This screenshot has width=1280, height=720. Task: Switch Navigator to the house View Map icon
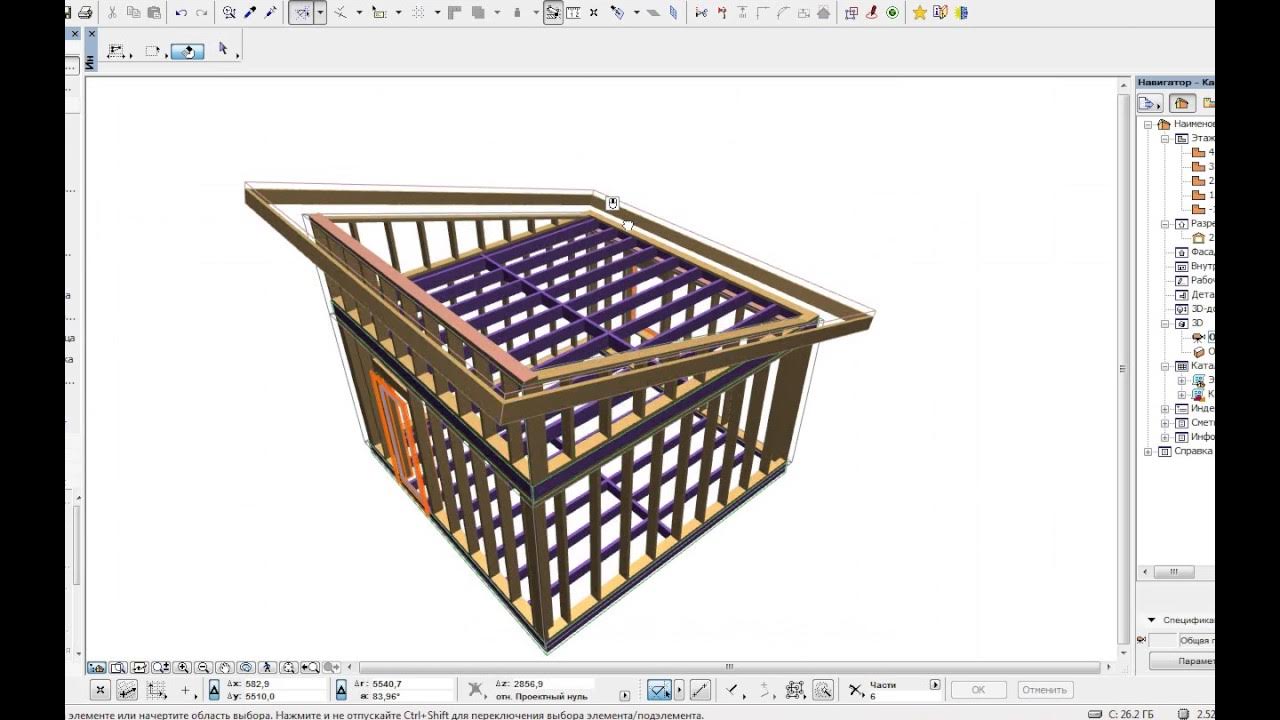coord(1182,103)
